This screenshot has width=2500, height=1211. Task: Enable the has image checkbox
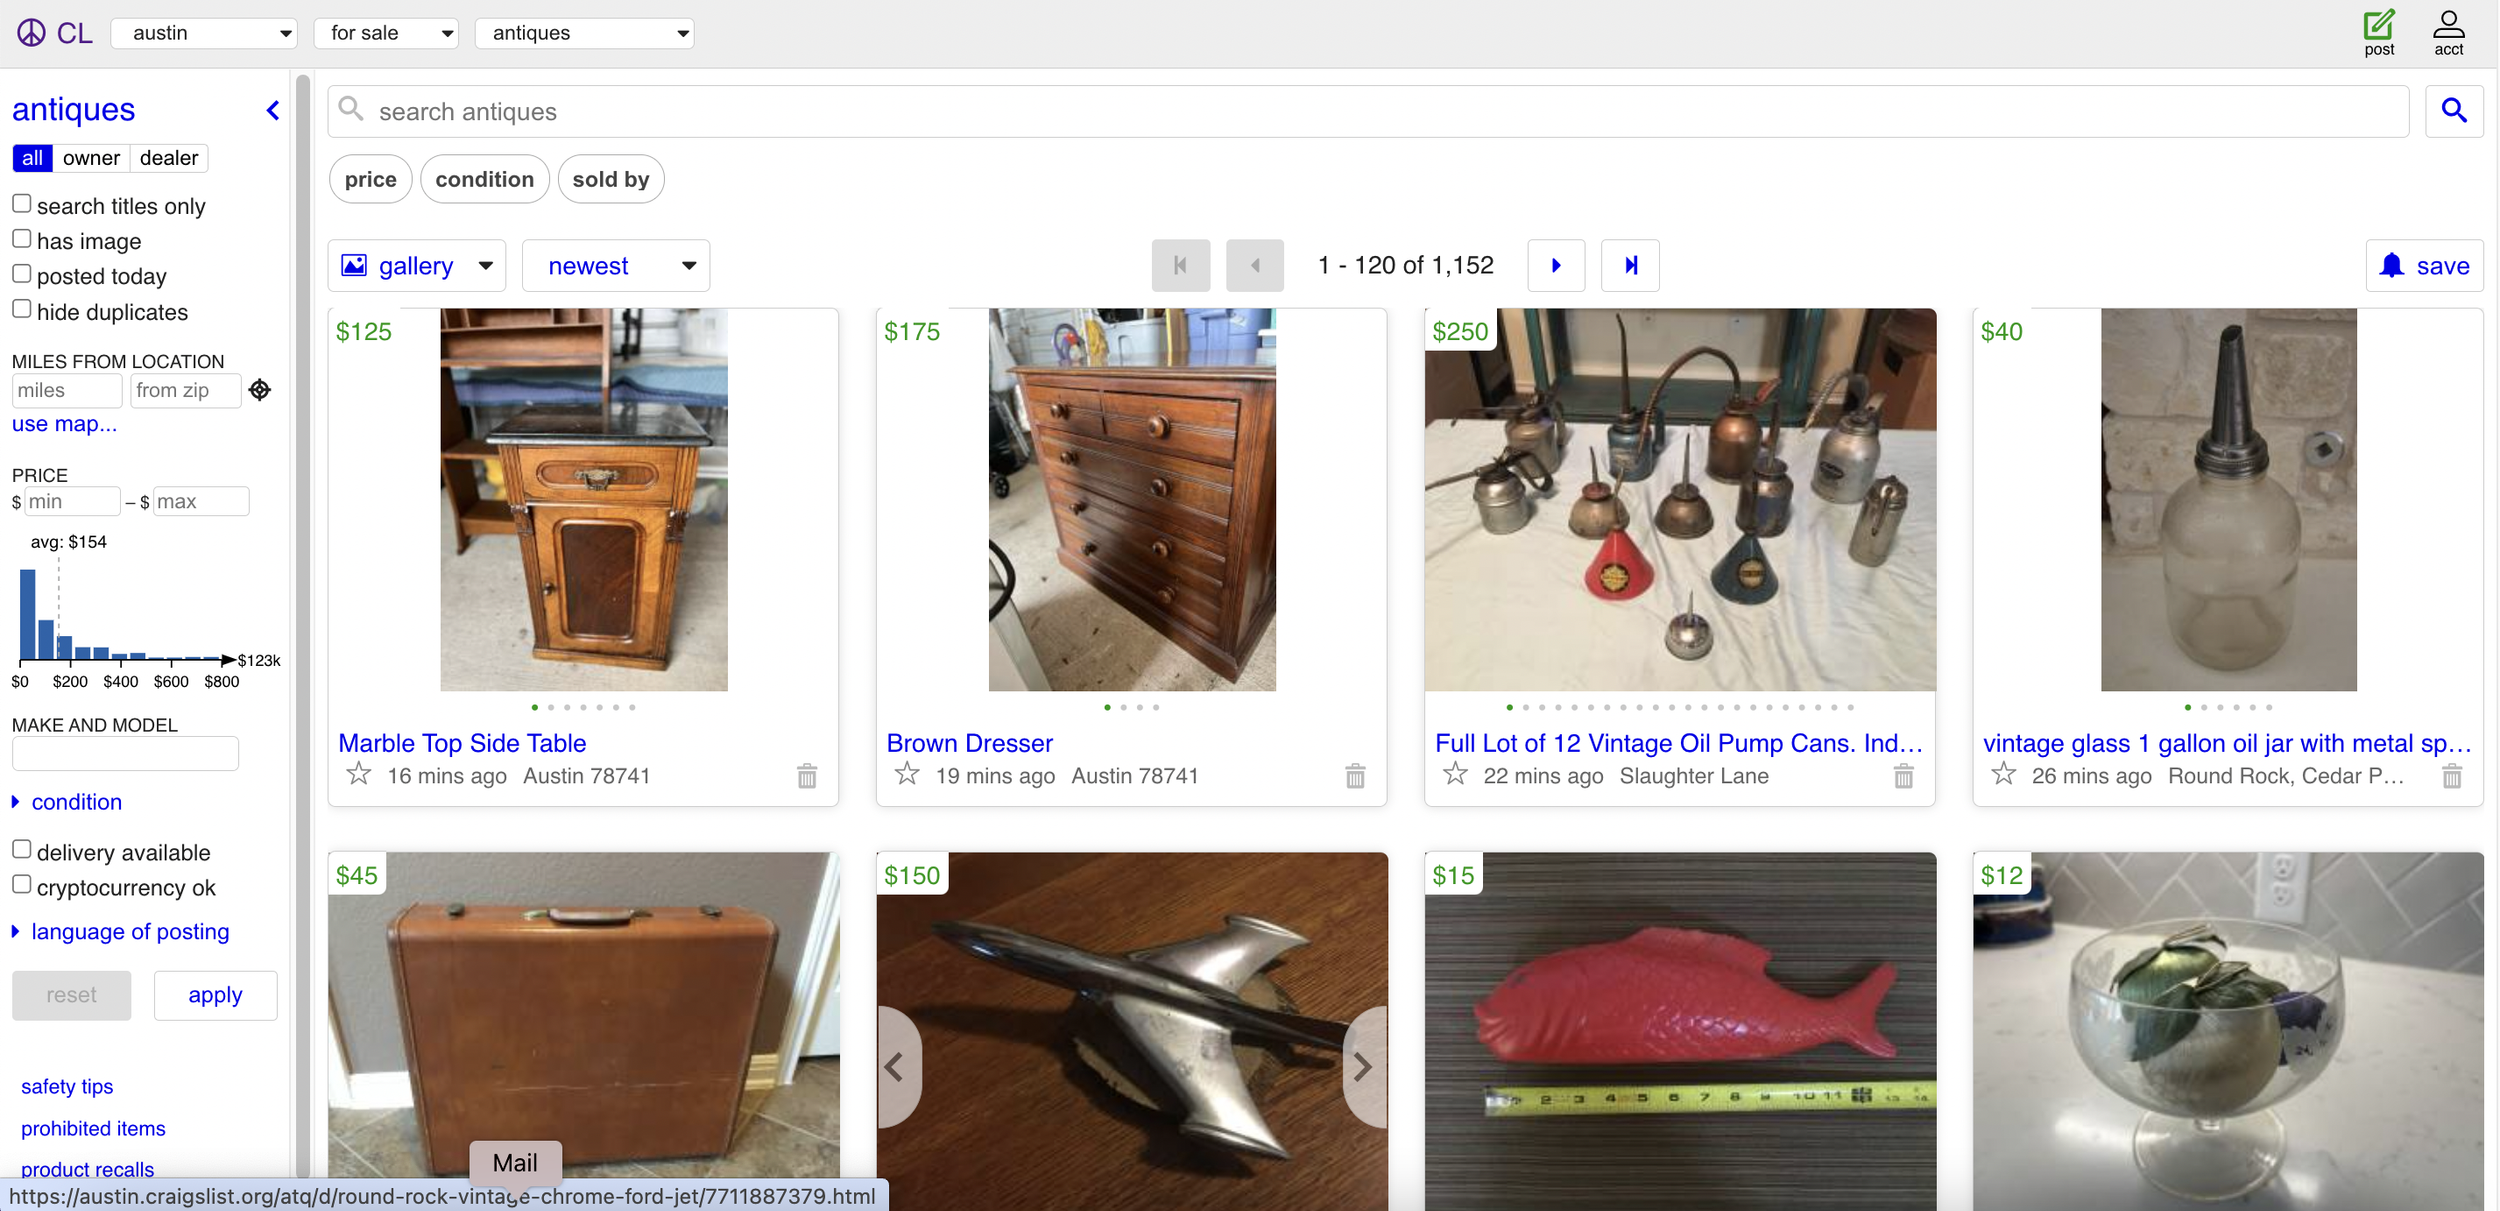pyautogui.click(x=22, y=239)
